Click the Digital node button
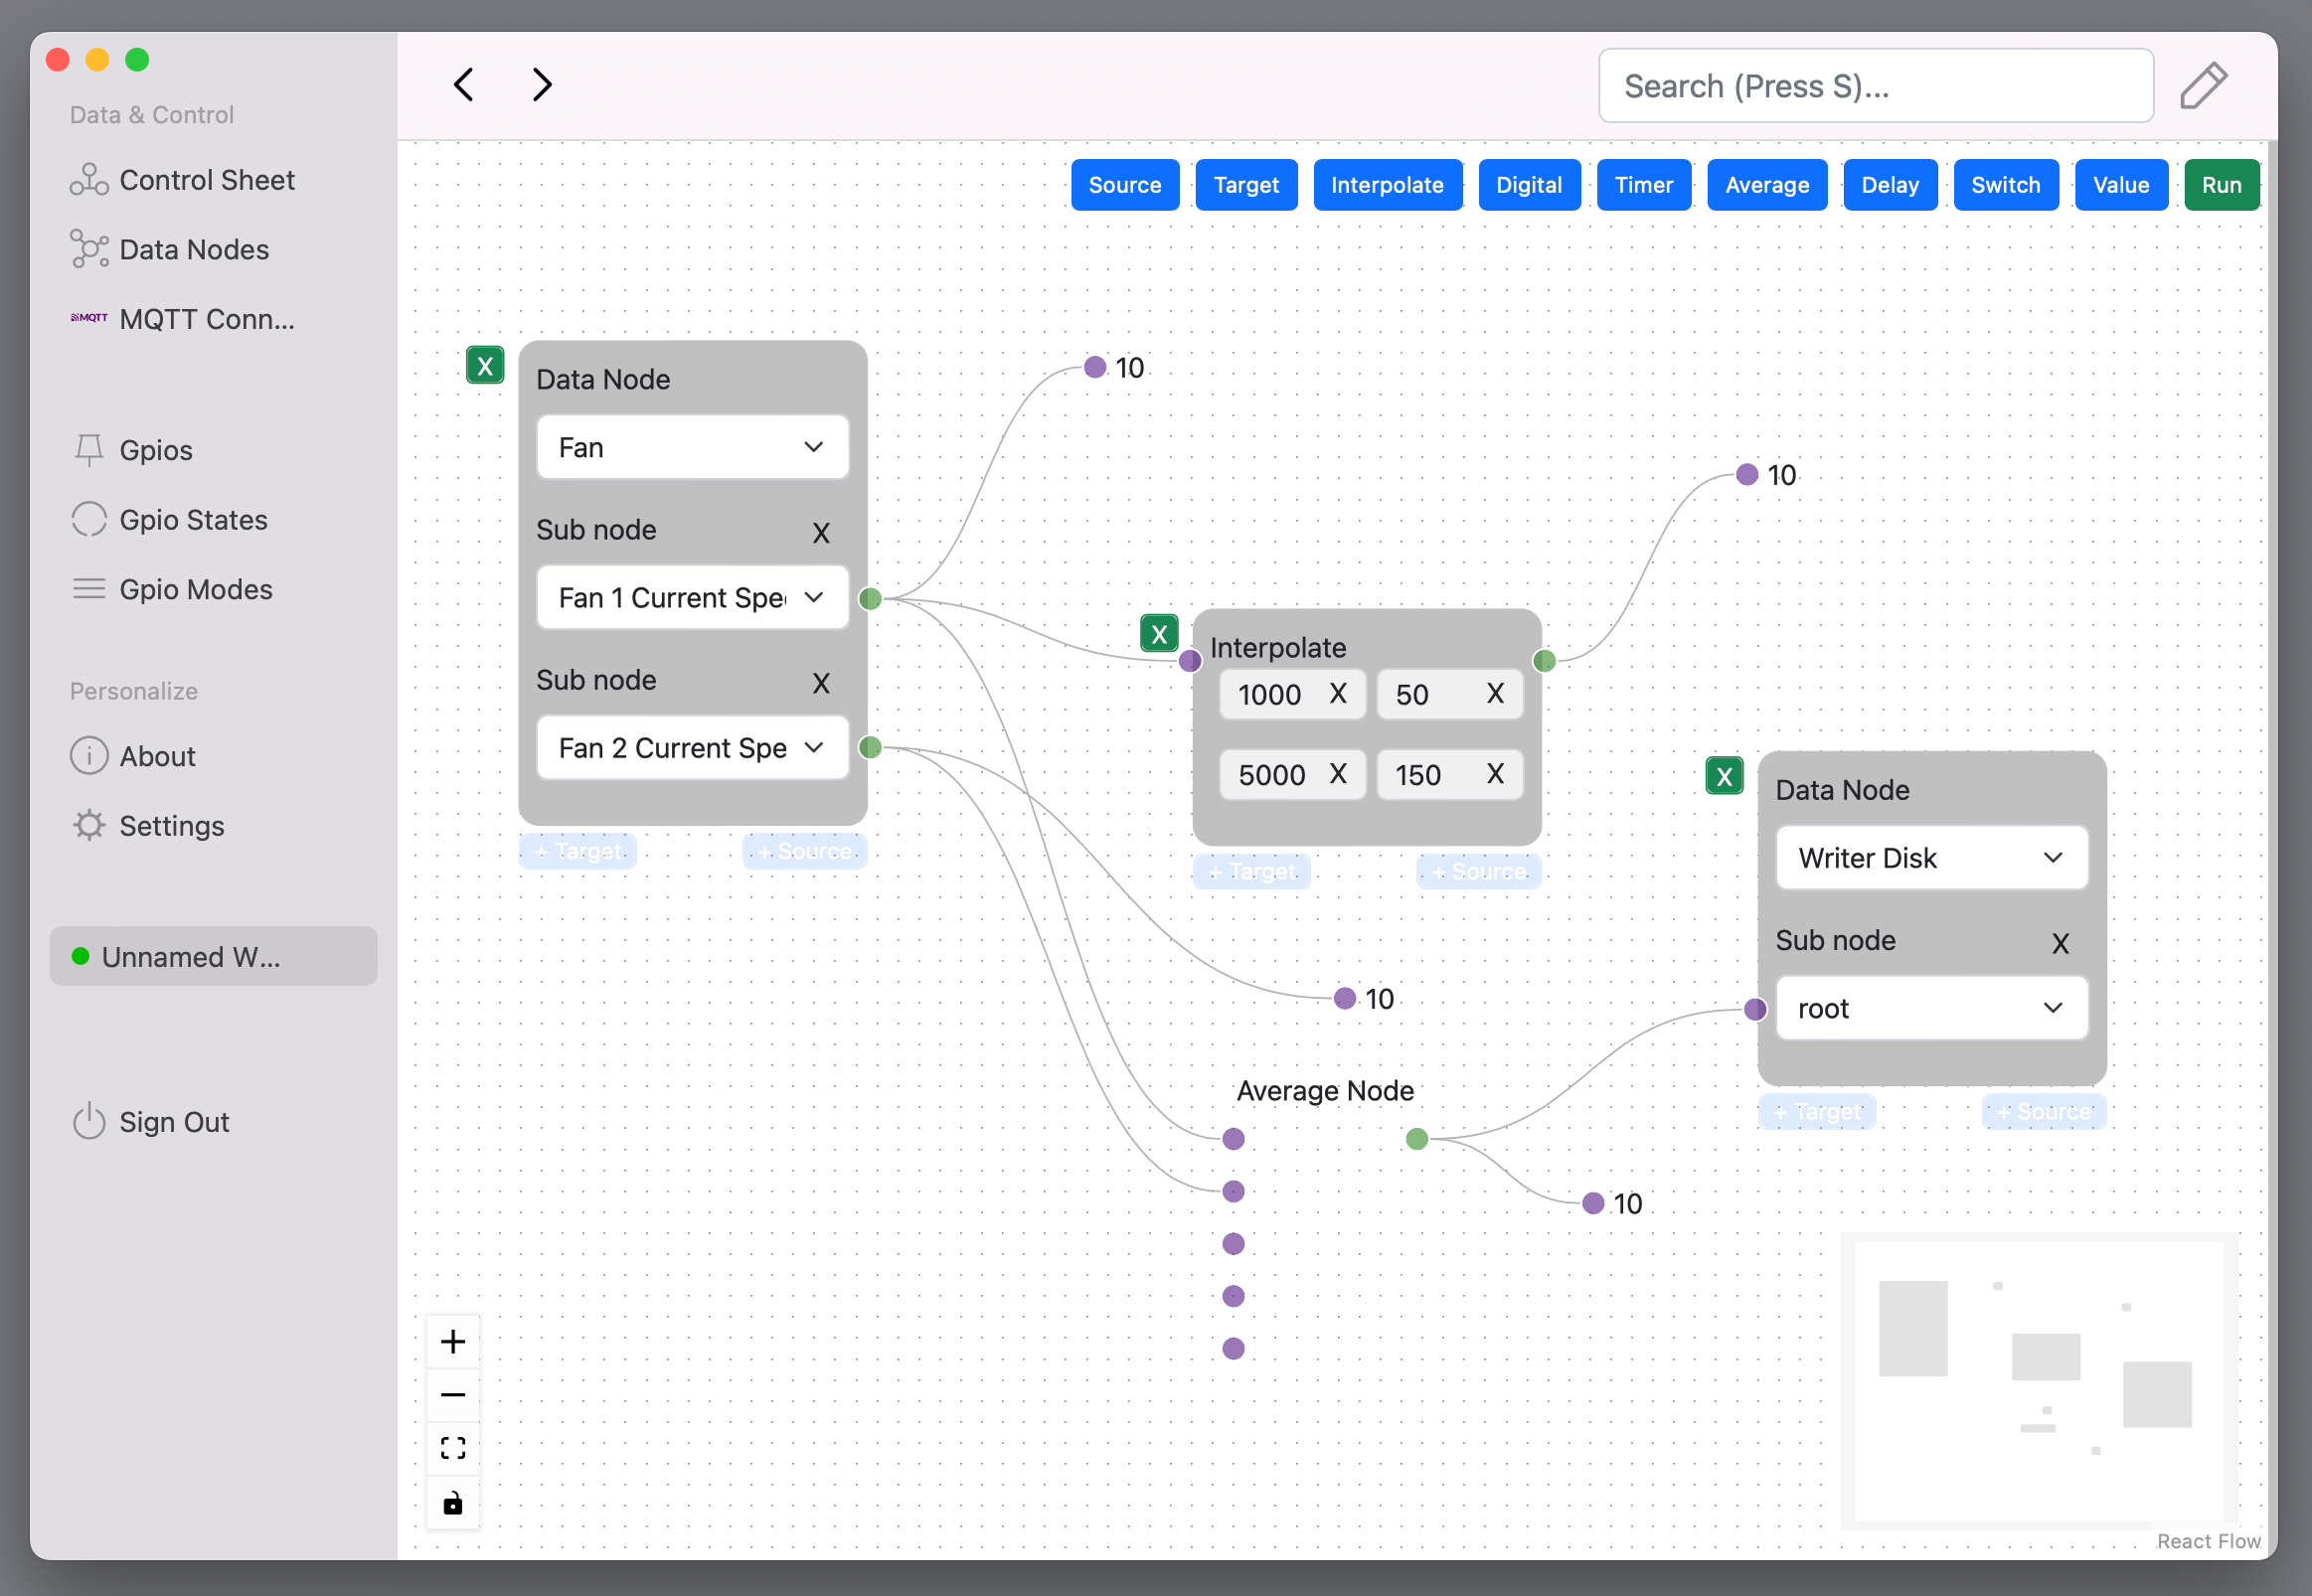 [x=1525, y=183]
